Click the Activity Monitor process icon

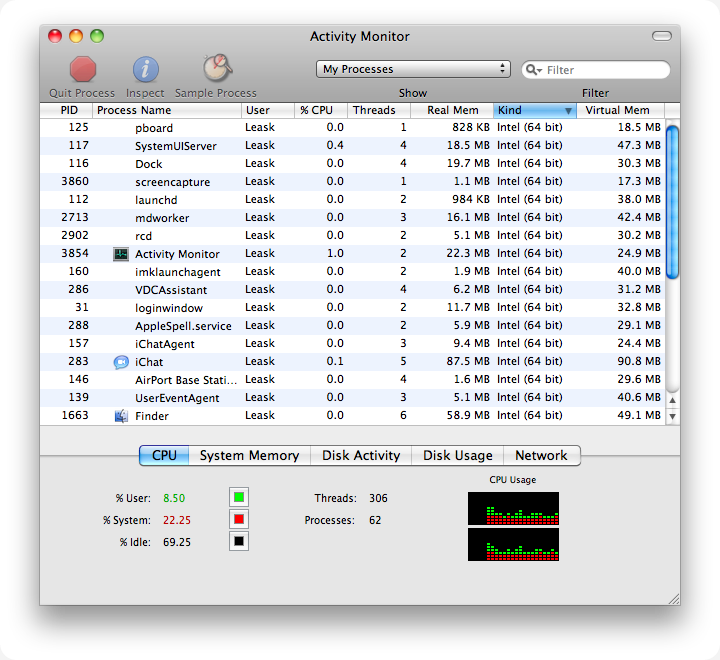[x=121, y=254]
